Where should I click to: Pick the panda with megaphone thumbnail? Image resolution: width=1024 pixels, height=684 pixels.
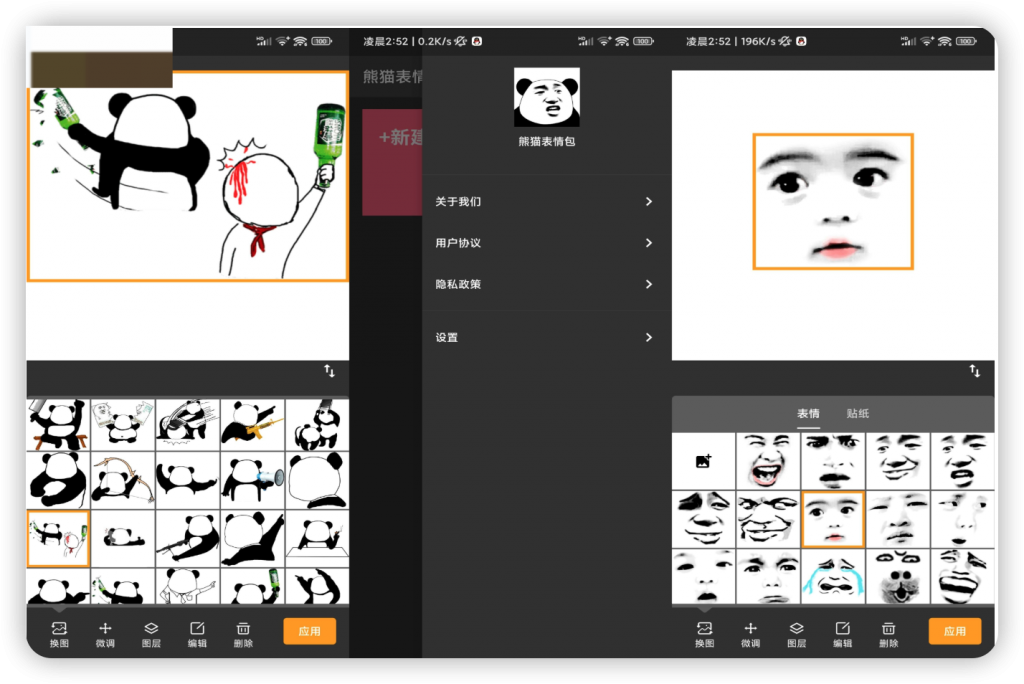(x=253, y=479)
